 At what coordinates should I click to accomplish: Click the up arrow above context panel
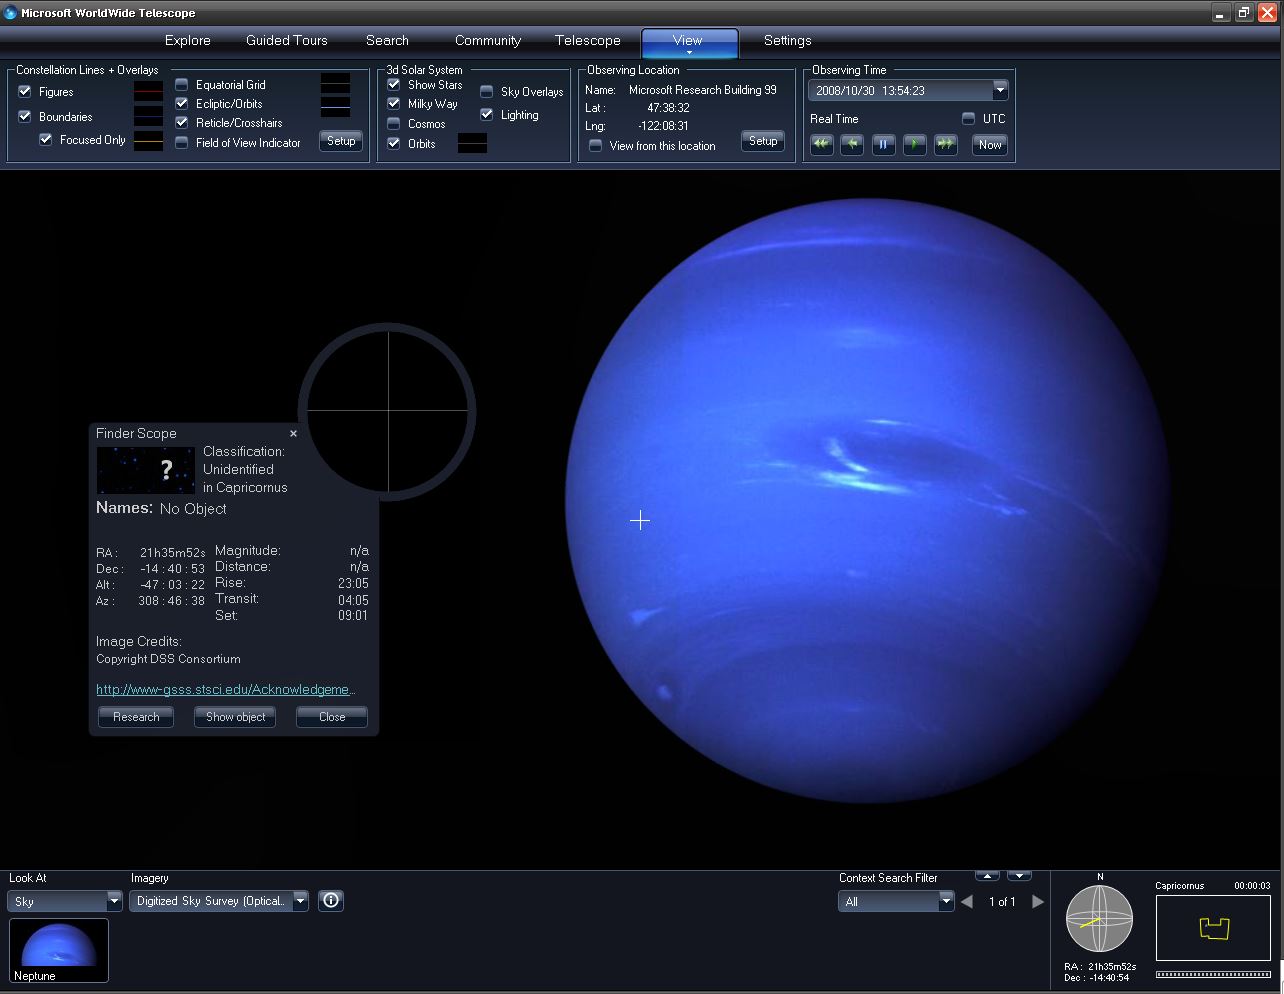click(x=987, y=876)
